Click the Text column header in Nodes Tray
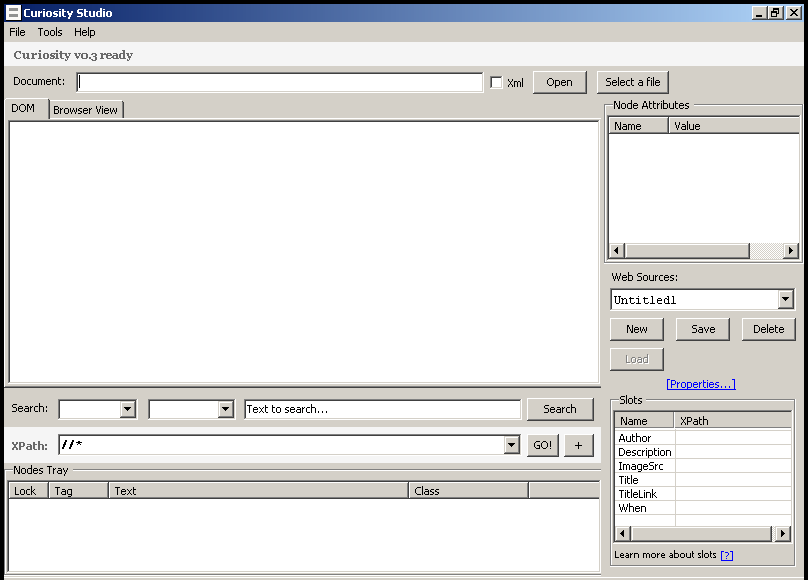 coord(259,491)
